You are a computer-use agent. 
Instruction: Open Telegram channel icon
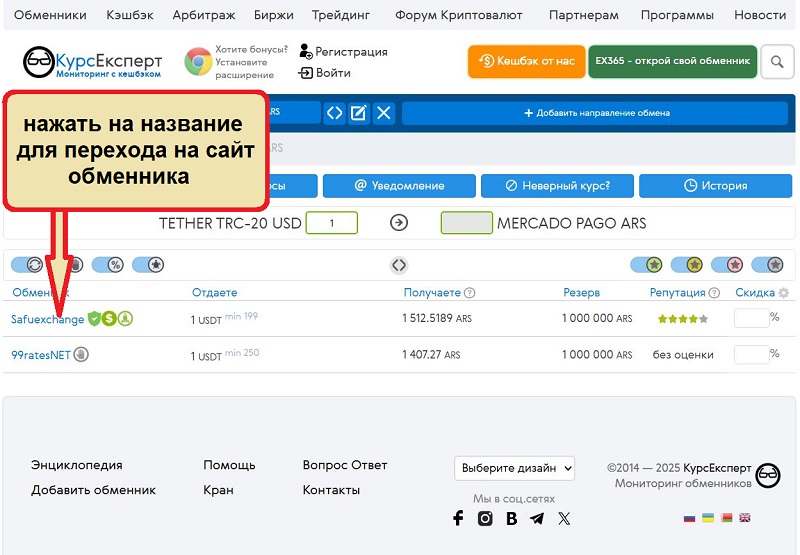point(537,519)
